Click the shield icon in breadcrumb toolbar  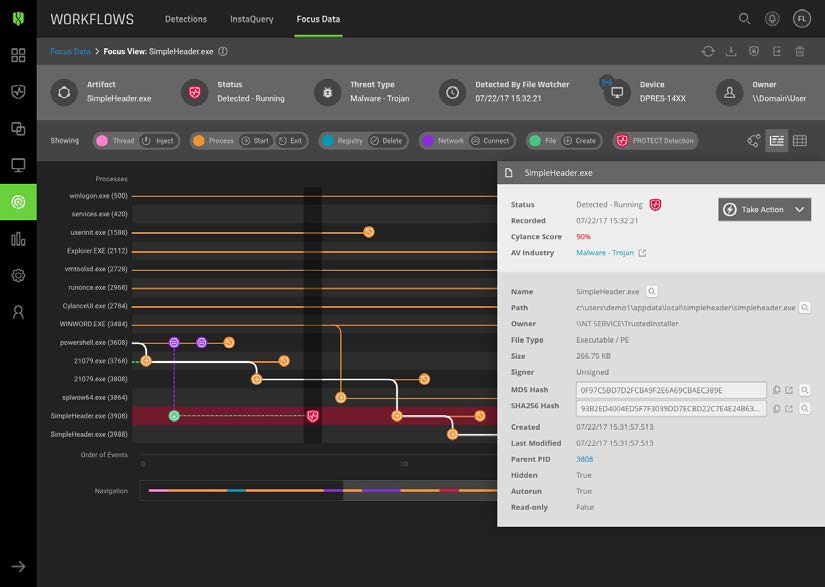pyautogui.click(x=754, y=52)
